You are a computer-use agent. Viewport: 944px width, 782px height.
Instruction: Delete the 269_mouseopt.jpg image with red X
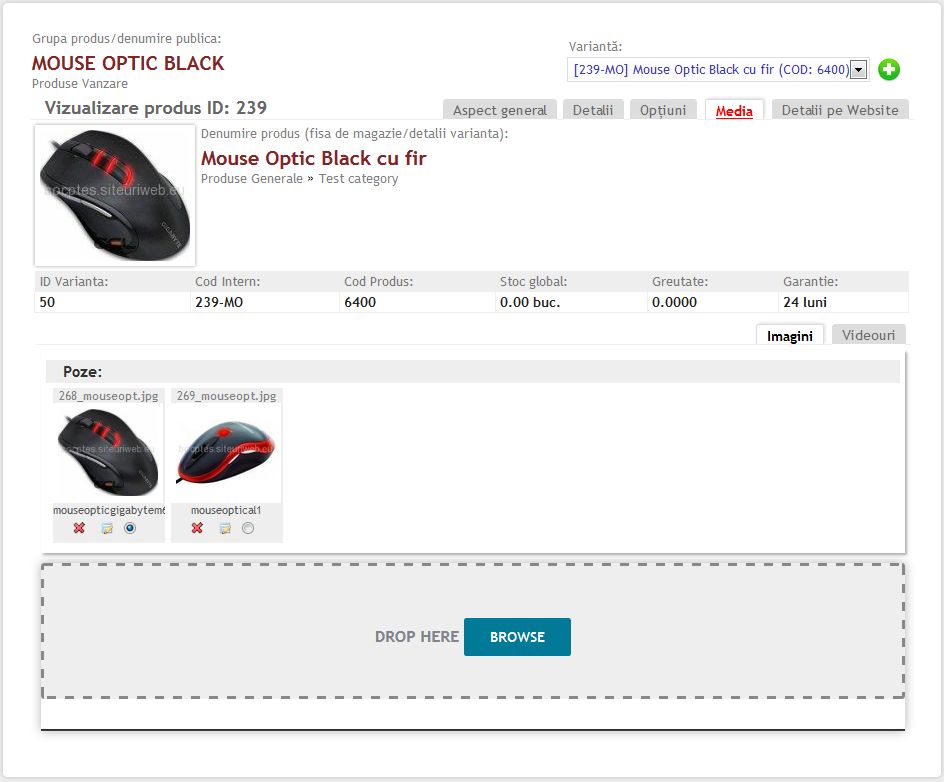click(x=197, y=528)
